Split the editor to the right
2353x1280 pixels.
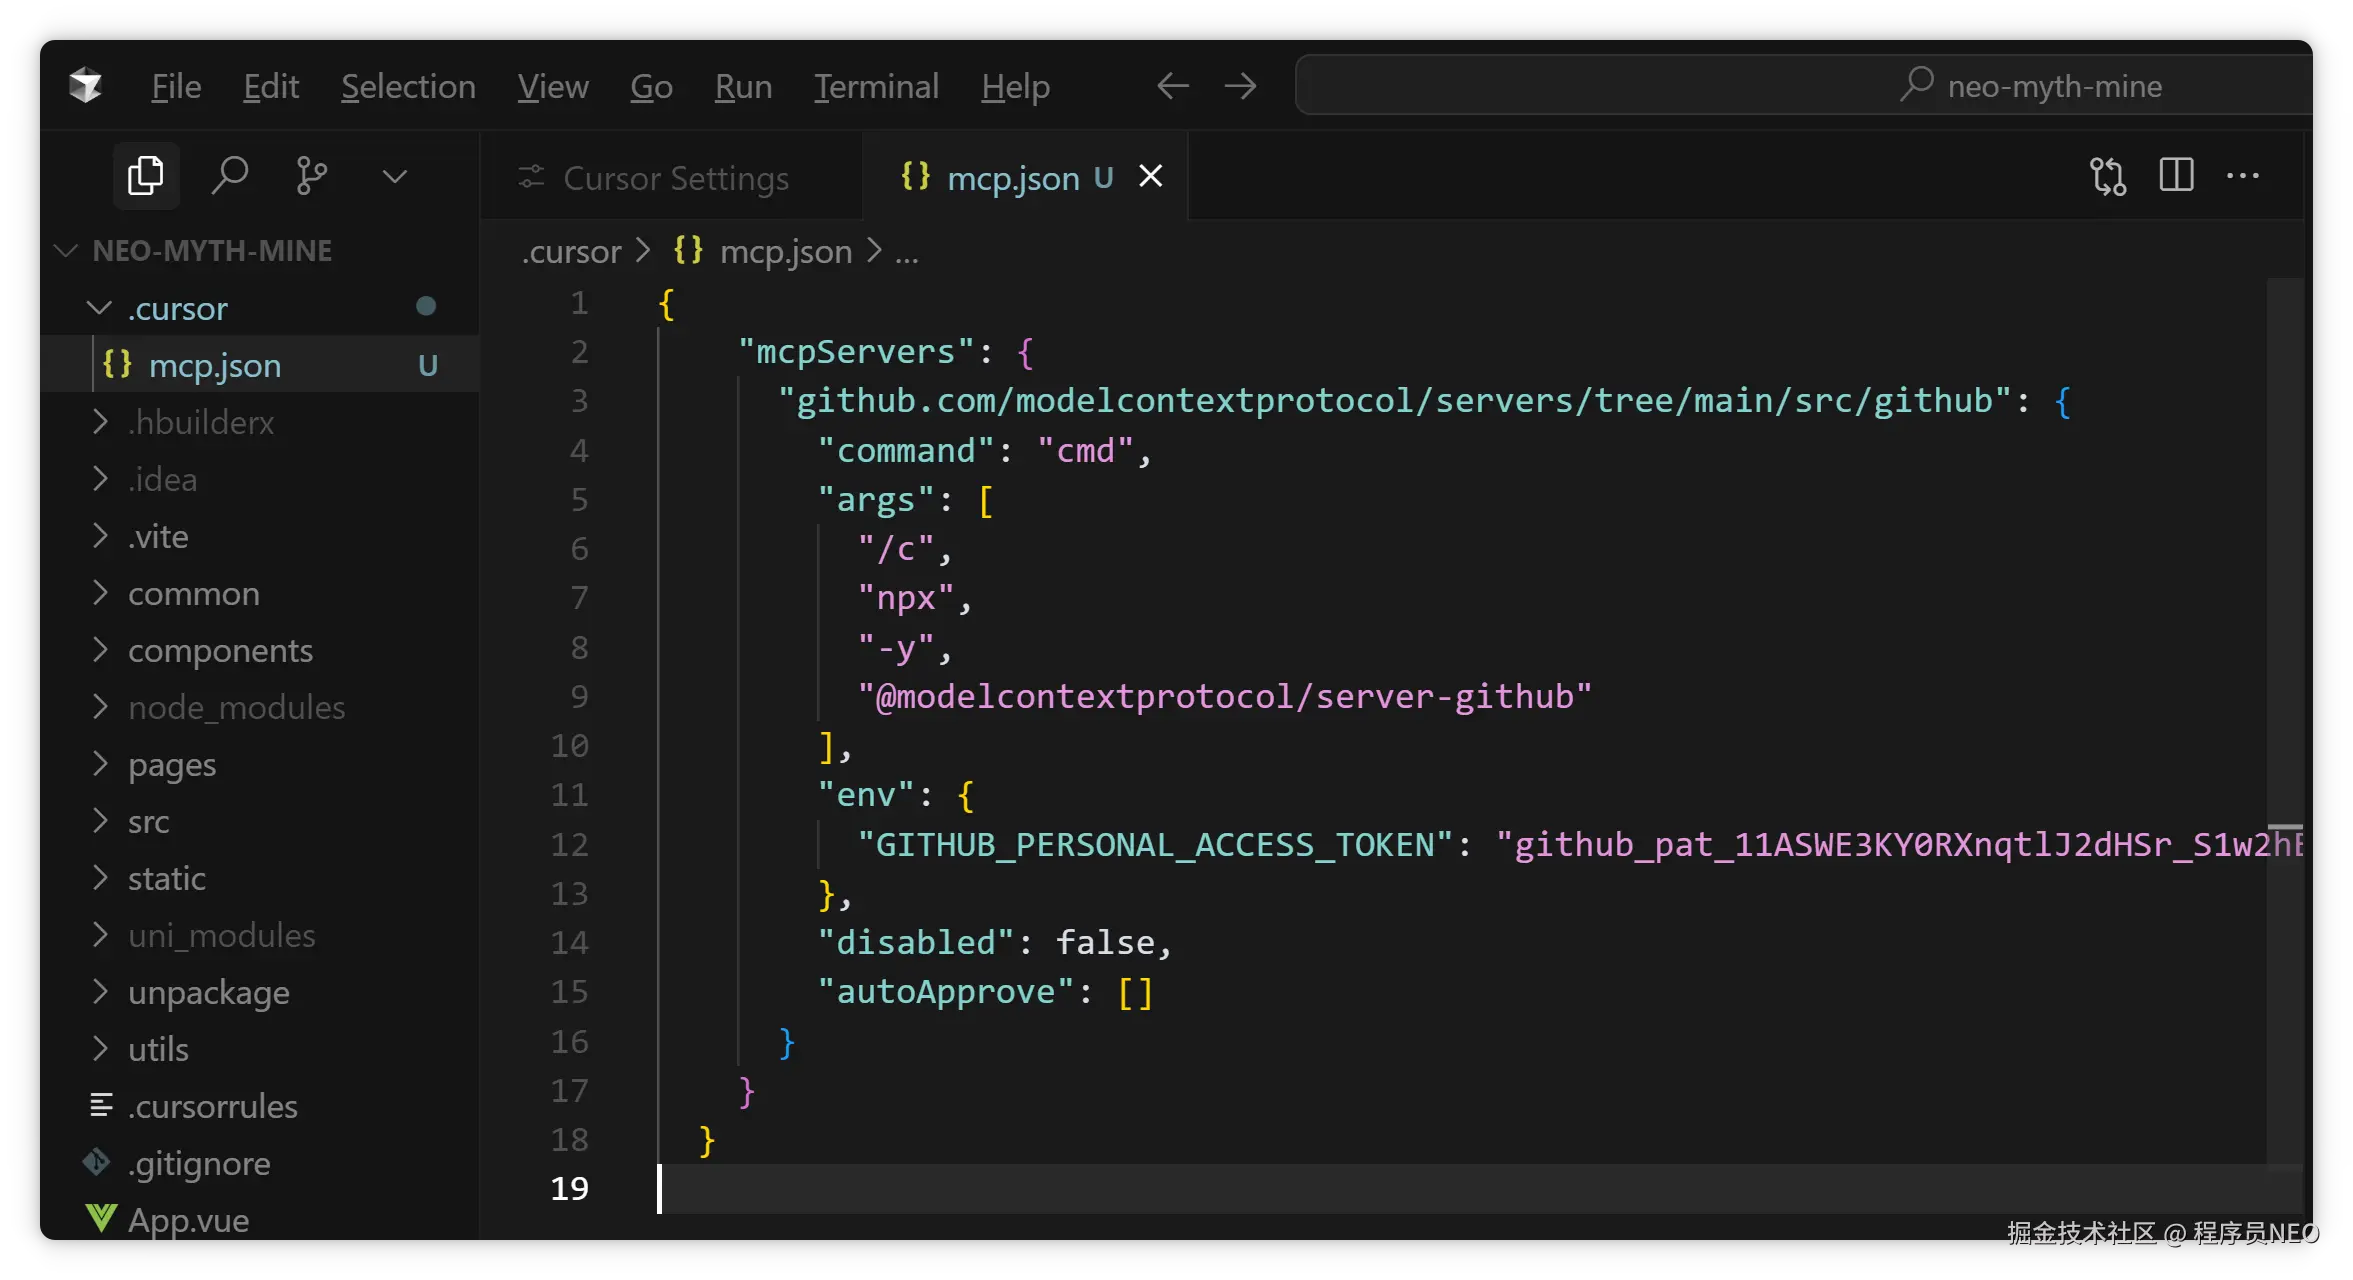[2176, 176]
